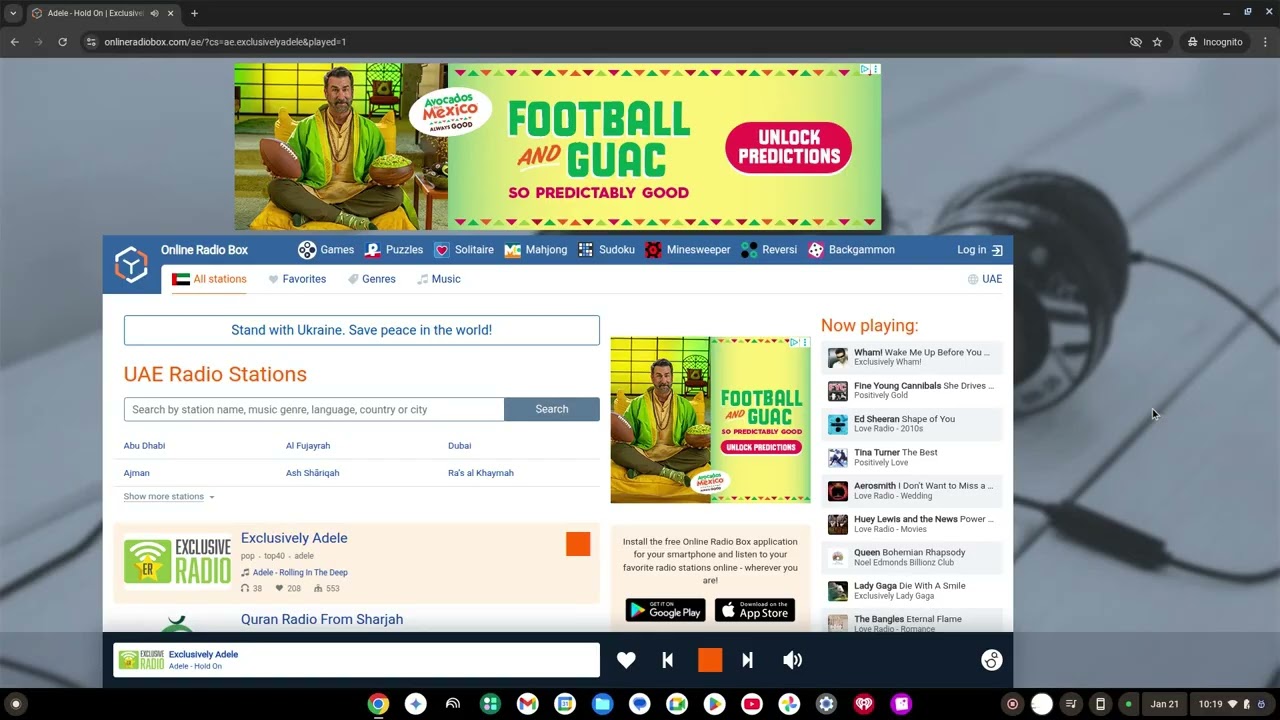This screenshot has height=720, width=1280.
Task: Open the Music tab
Action: click(x=439, y=279)
